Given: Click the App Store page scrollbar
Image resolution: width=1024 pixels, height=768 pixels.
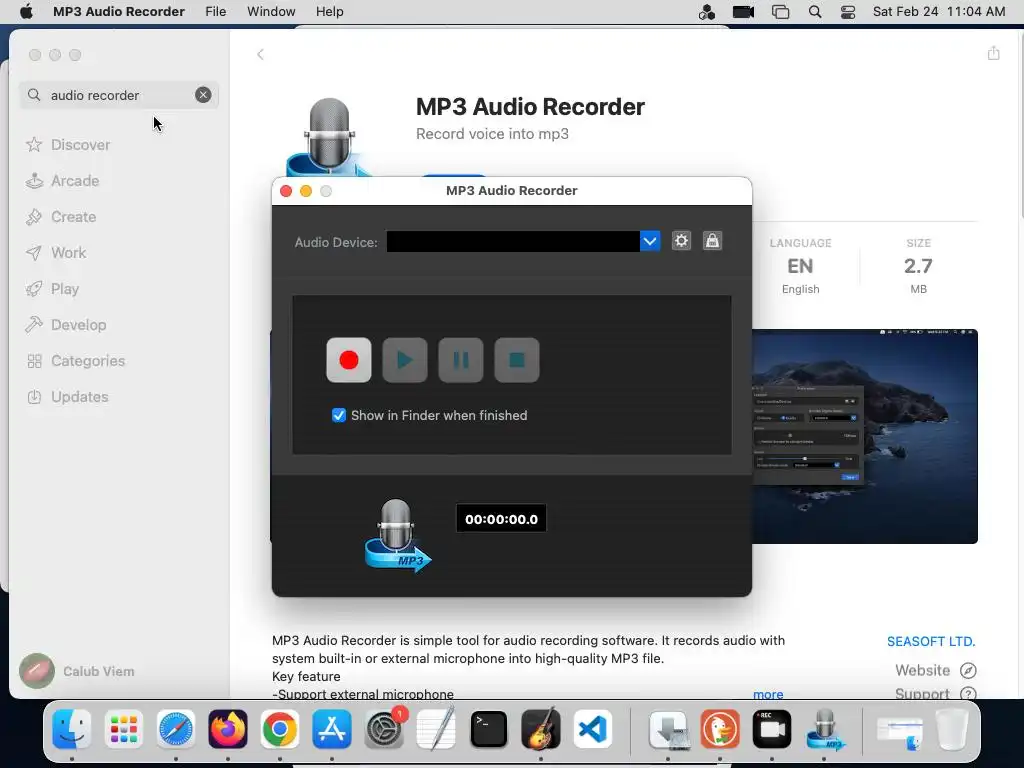Looking at the screenshot, I should (x=1020, y=125).
